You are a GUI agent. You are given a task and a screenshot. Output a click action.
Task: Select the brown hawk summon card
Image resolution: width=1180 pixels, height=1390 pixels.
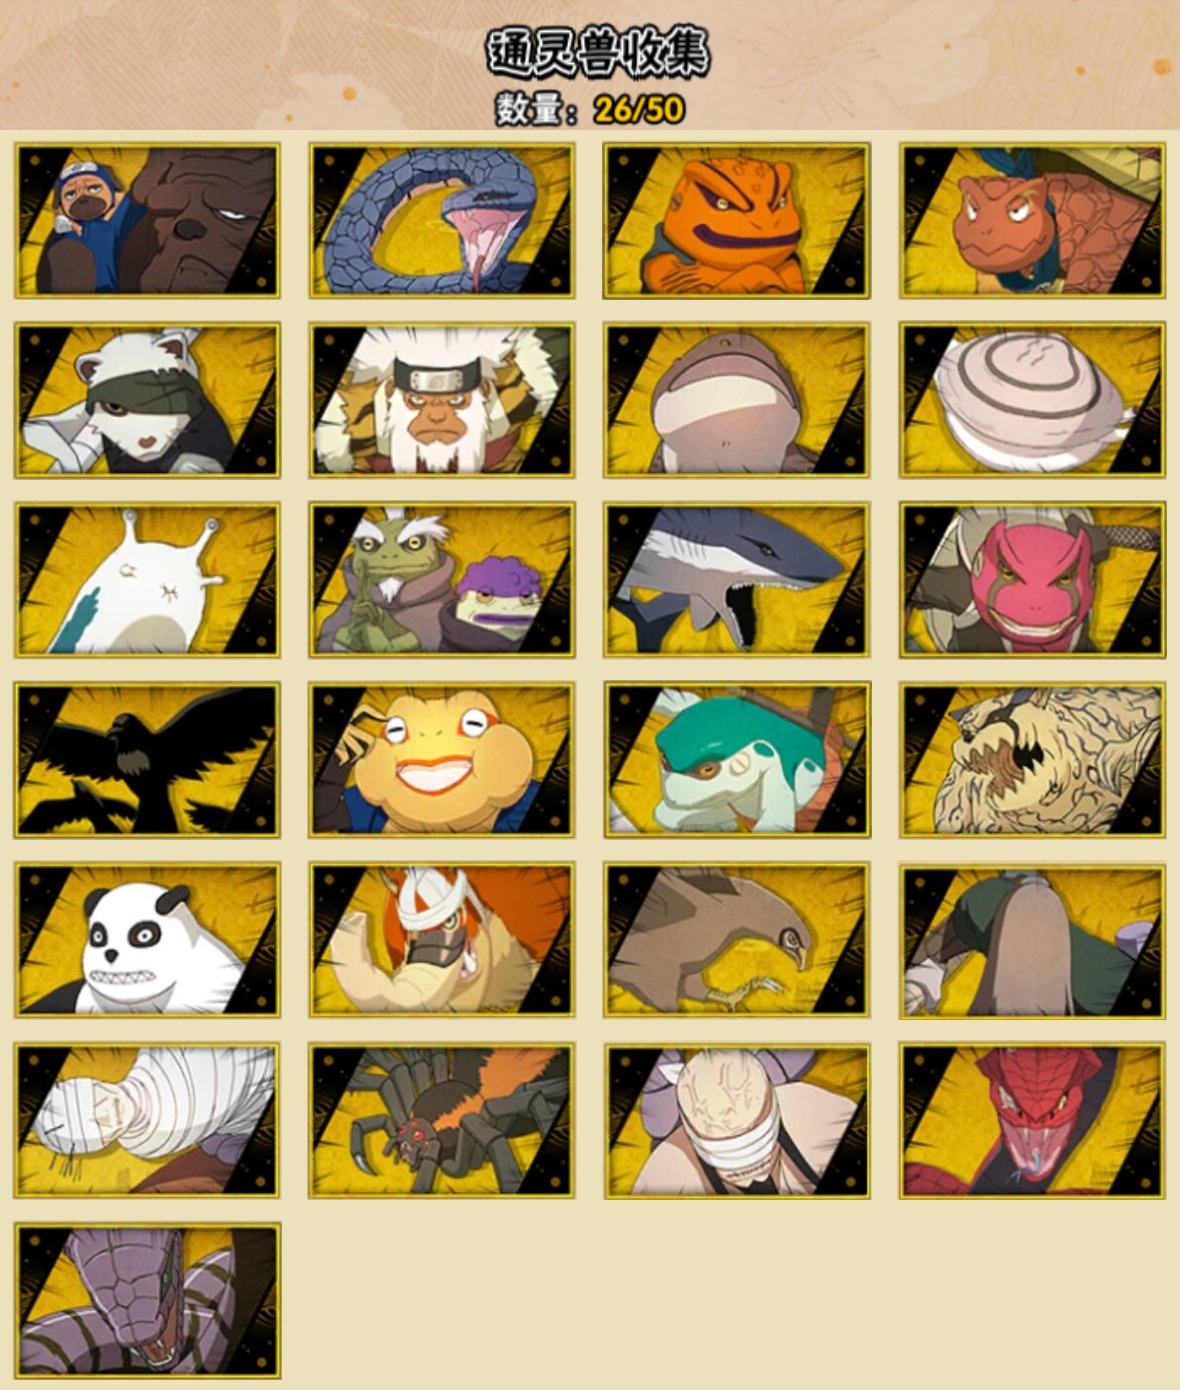point(736,940)
